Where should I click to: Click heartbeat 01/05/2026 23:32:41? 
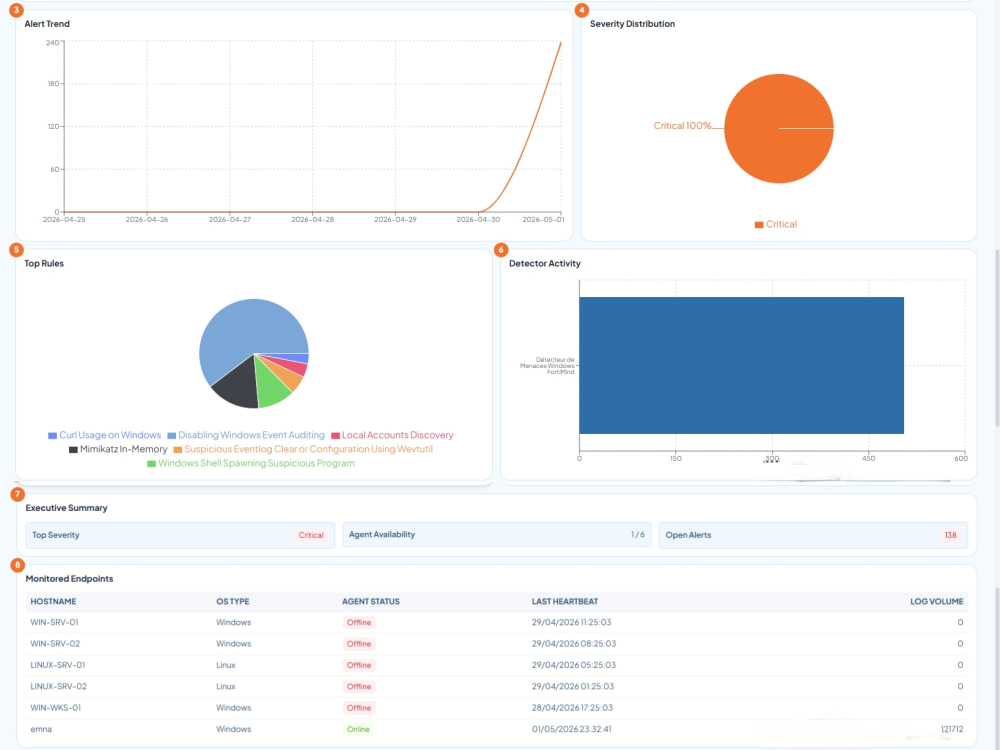[571, 729]
